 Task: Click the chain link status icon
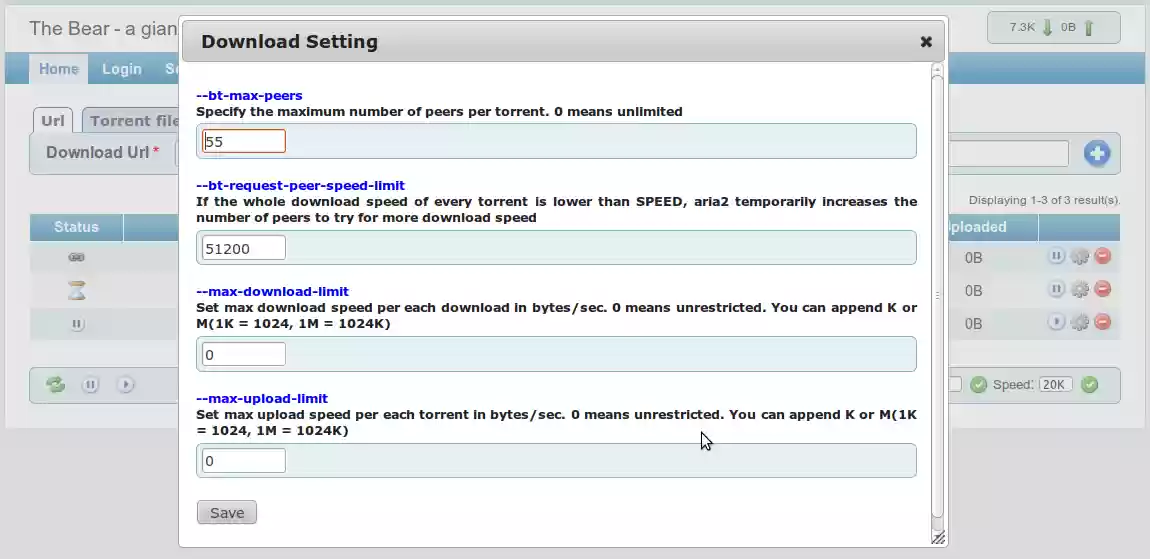(x=76, y=257)
